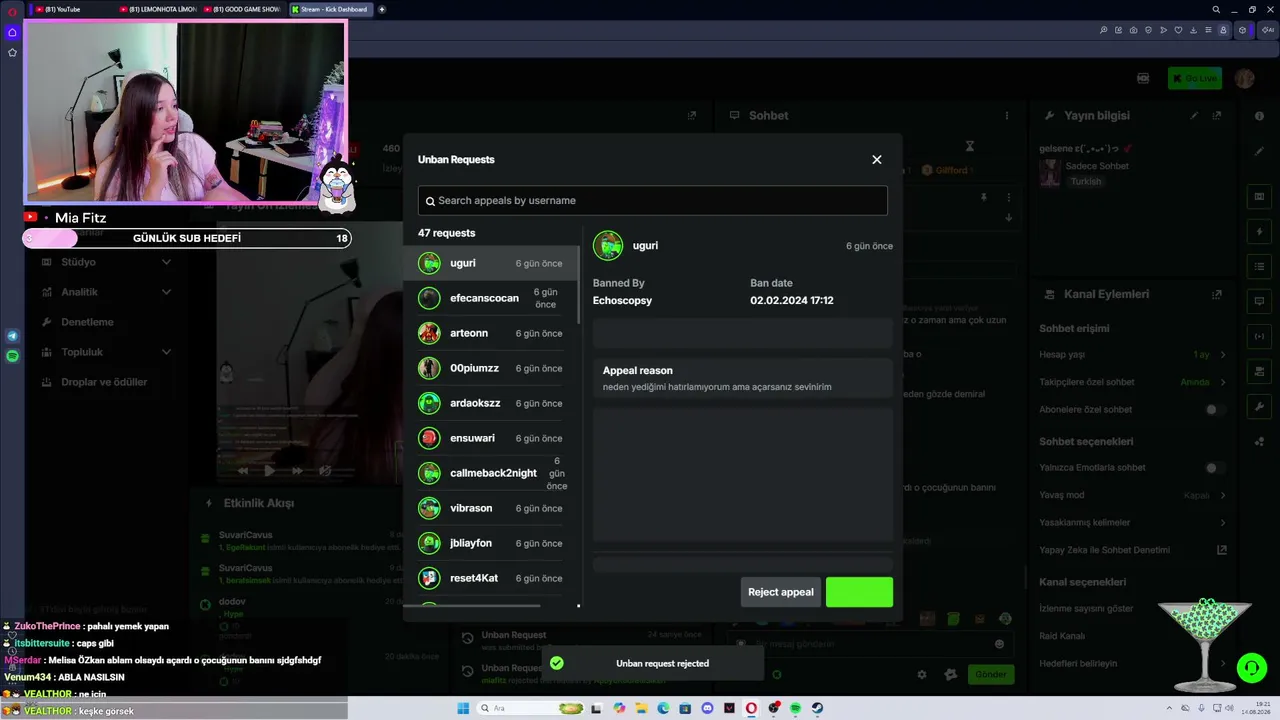Switch to the GOOD GAME SHOW browser tab

tap(244, 9)
